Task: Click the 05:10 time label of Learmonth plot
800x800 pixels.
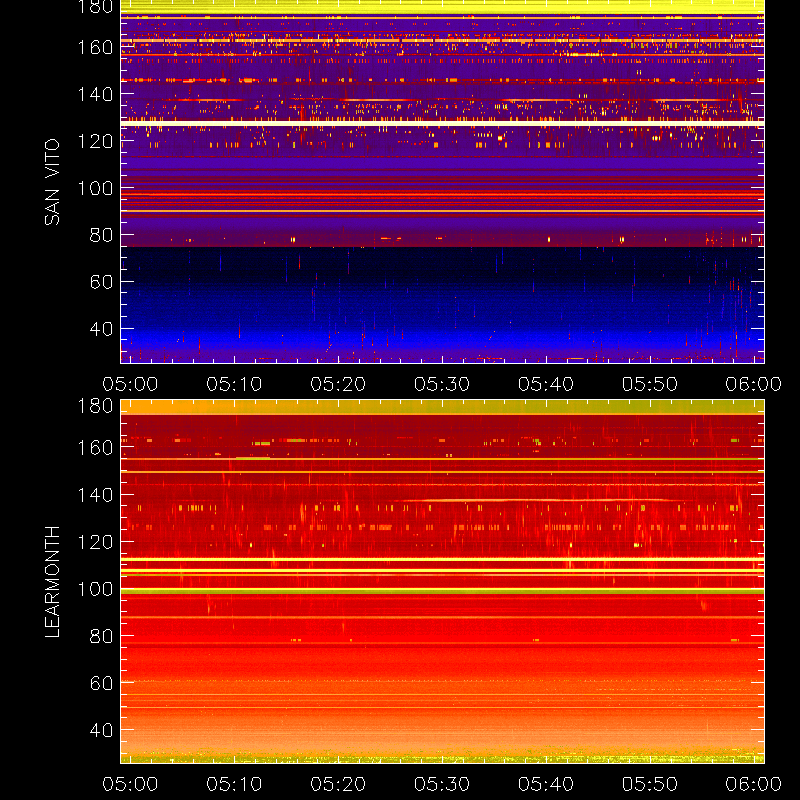Action: click(x=234, y=784)
